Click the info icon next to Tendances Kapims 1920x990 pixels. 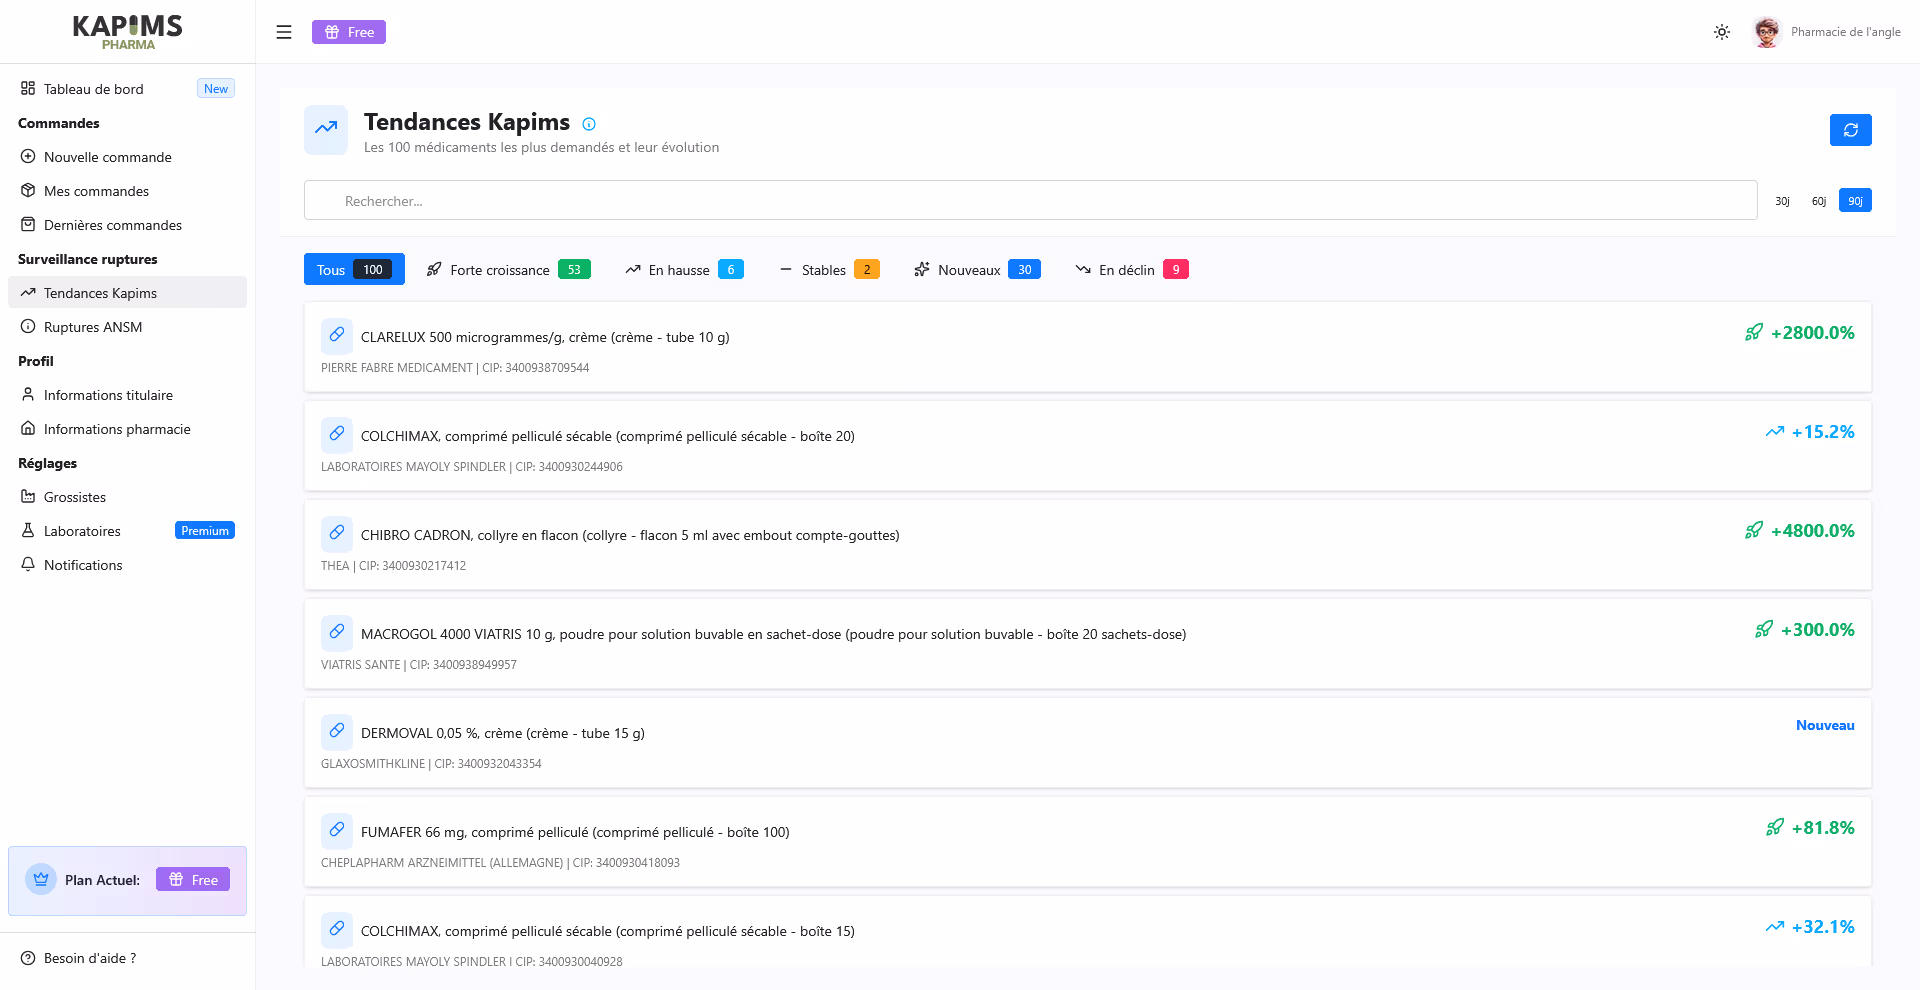tap(589, 124)
